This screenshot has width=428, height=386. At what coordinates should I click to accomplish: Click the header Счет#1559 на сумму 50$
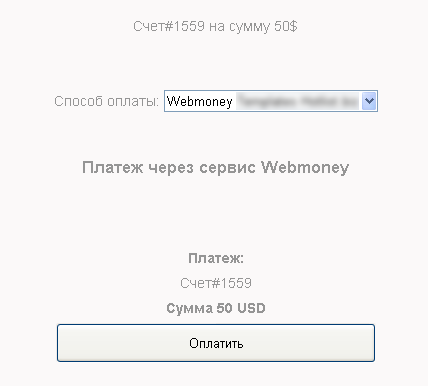coord(215,26)
